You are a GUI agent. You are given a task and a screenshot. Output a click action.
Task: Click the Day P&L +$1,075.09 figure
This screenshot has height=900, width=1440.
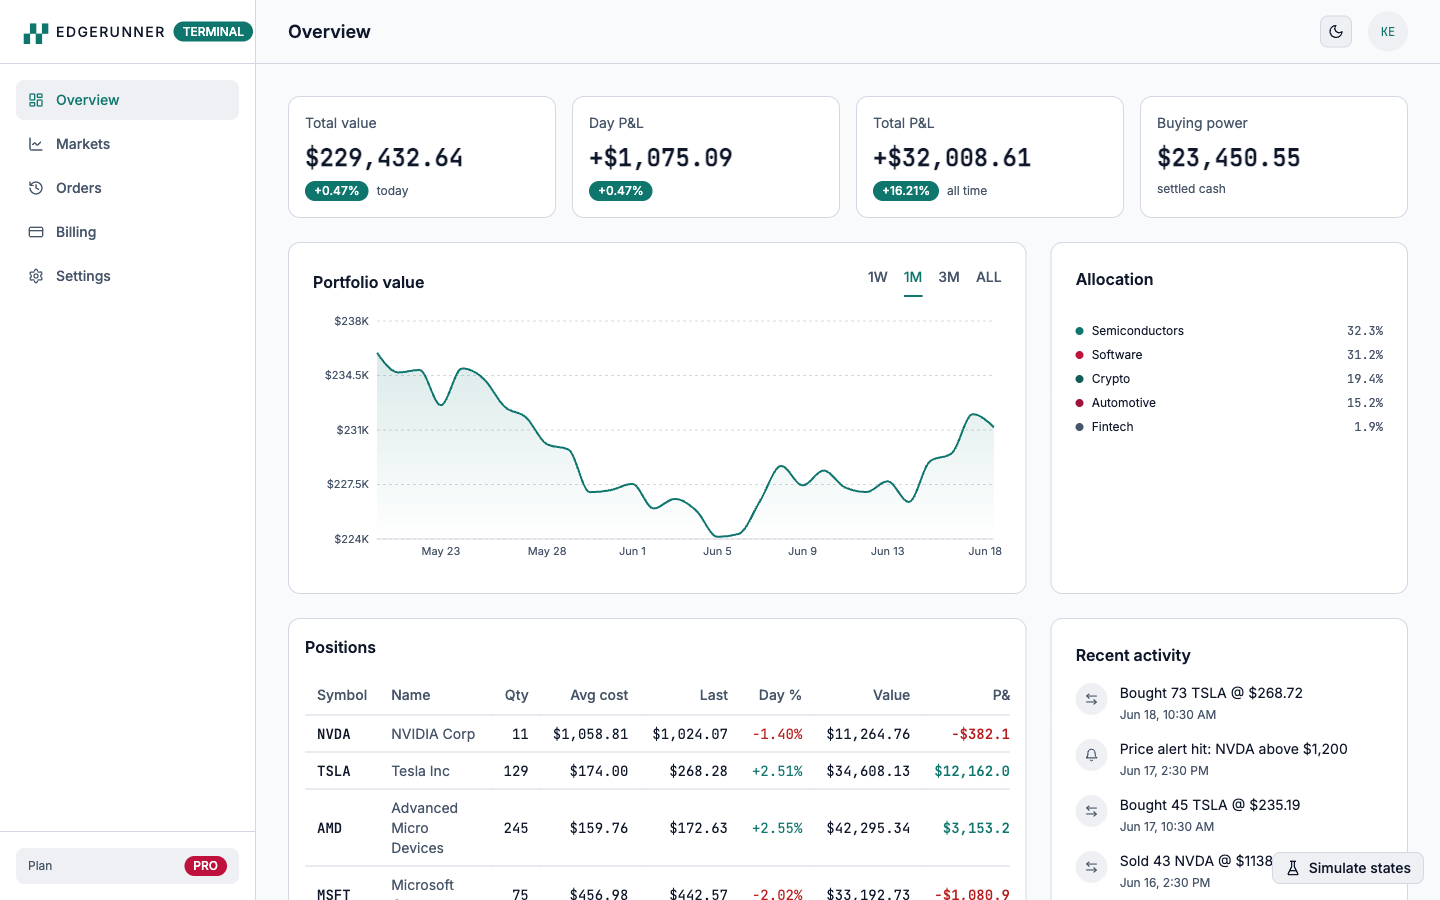[x=661, y=158]
